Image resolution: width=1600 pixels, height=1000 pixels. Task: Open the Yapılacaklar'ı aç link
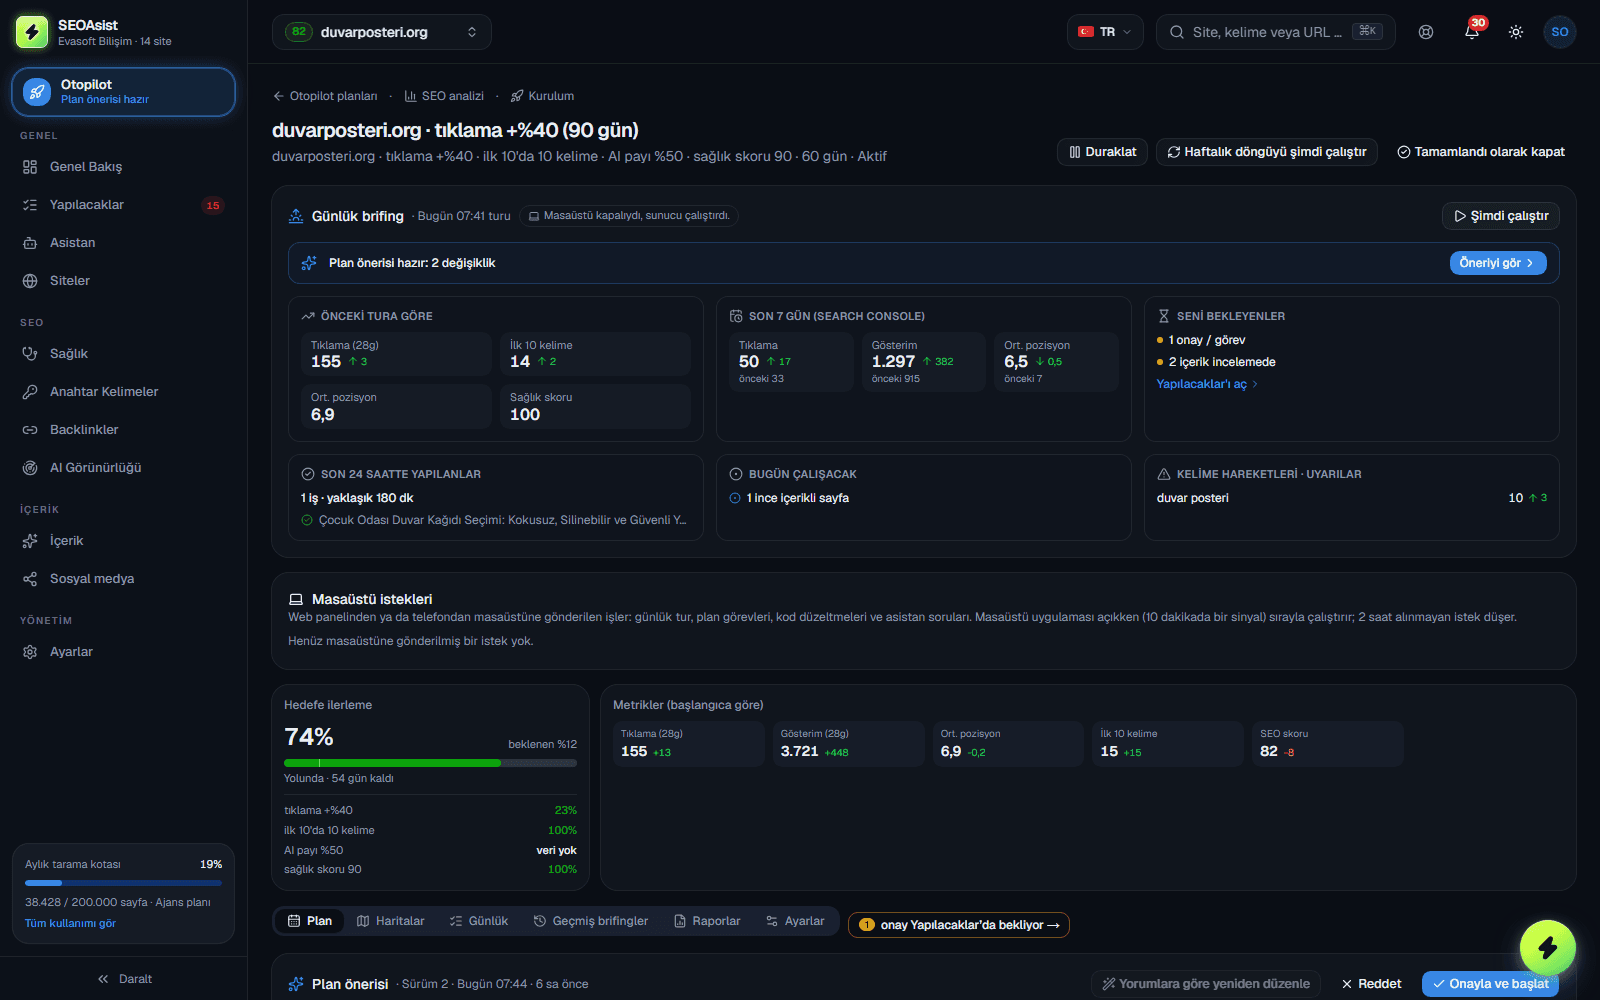1207,384
